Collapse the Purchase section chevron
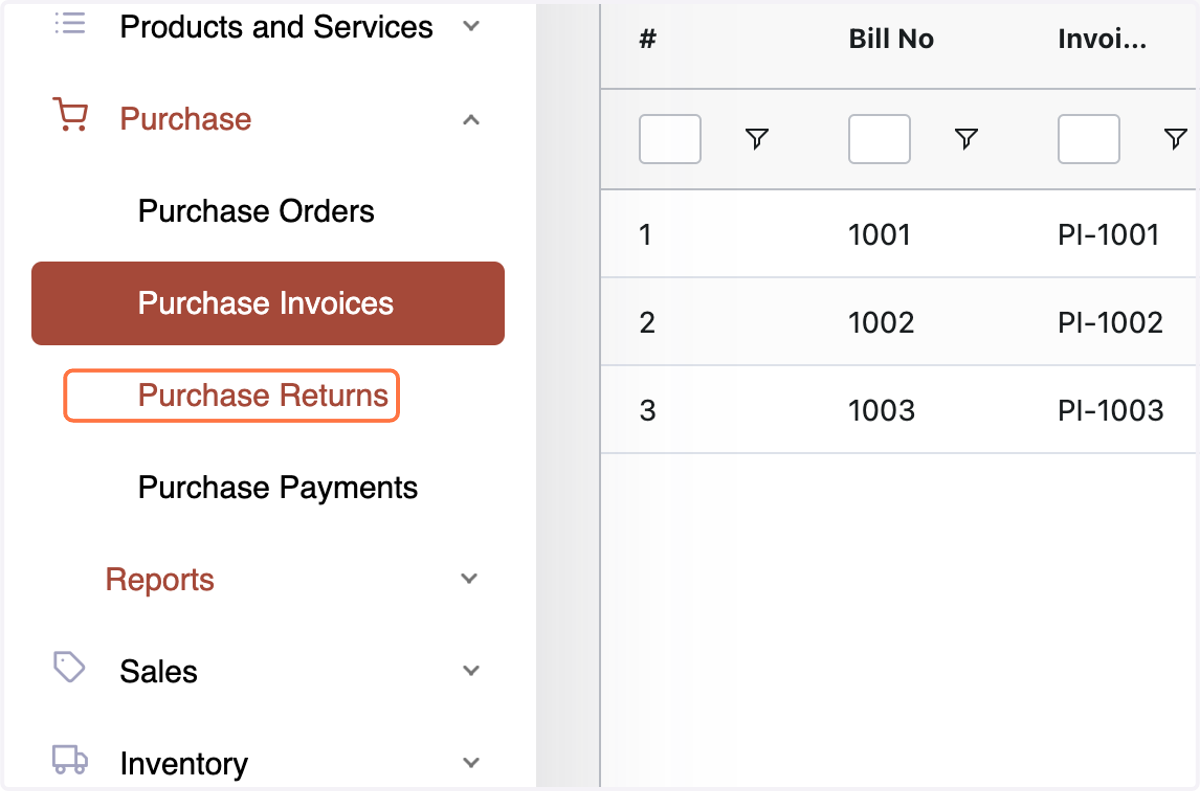Screen dimensions: 1200x791 pyautogui.click(x=471, y=120)
